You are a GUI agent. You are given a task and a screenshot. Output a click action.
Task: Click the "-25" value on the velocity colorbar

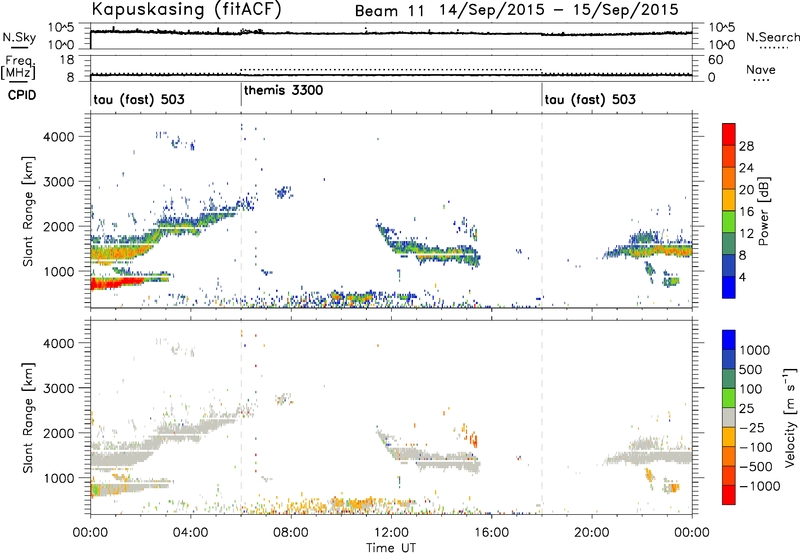[x=751, y=427]
